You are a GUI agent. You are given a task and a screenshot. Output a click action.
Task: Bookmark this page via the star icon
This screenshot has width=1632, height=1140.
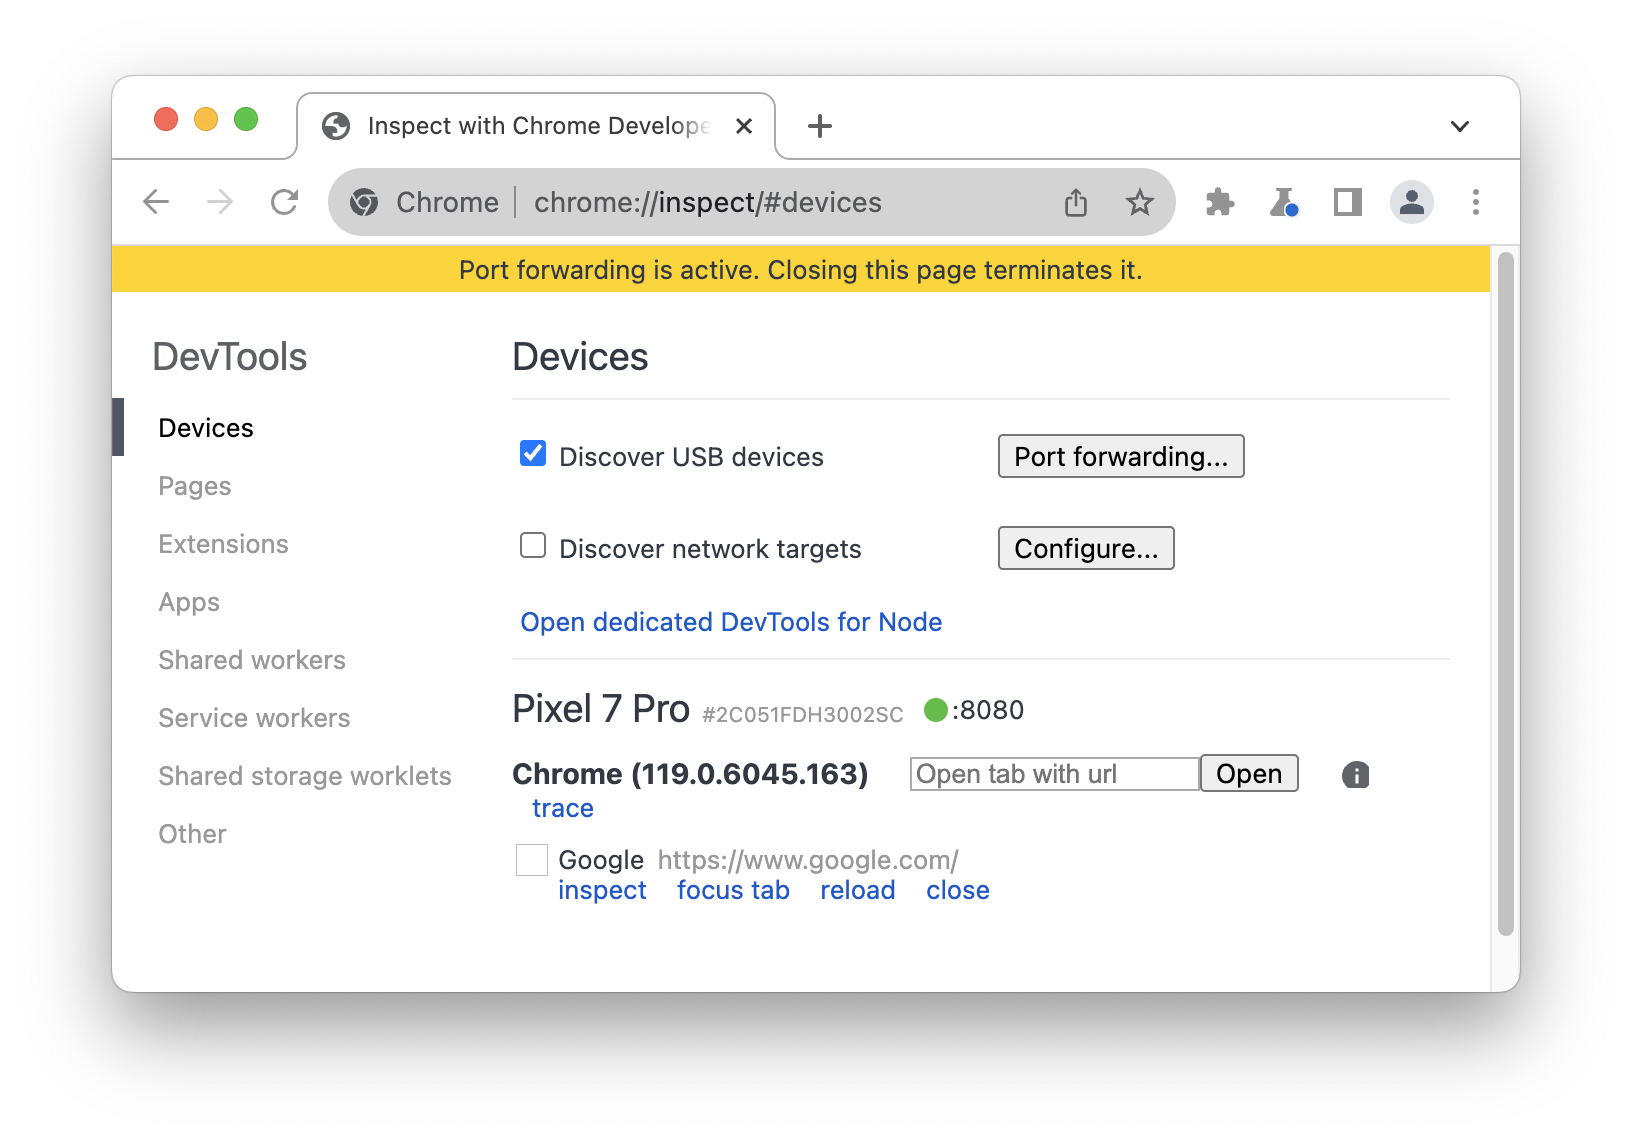(x=1139, y=202)
